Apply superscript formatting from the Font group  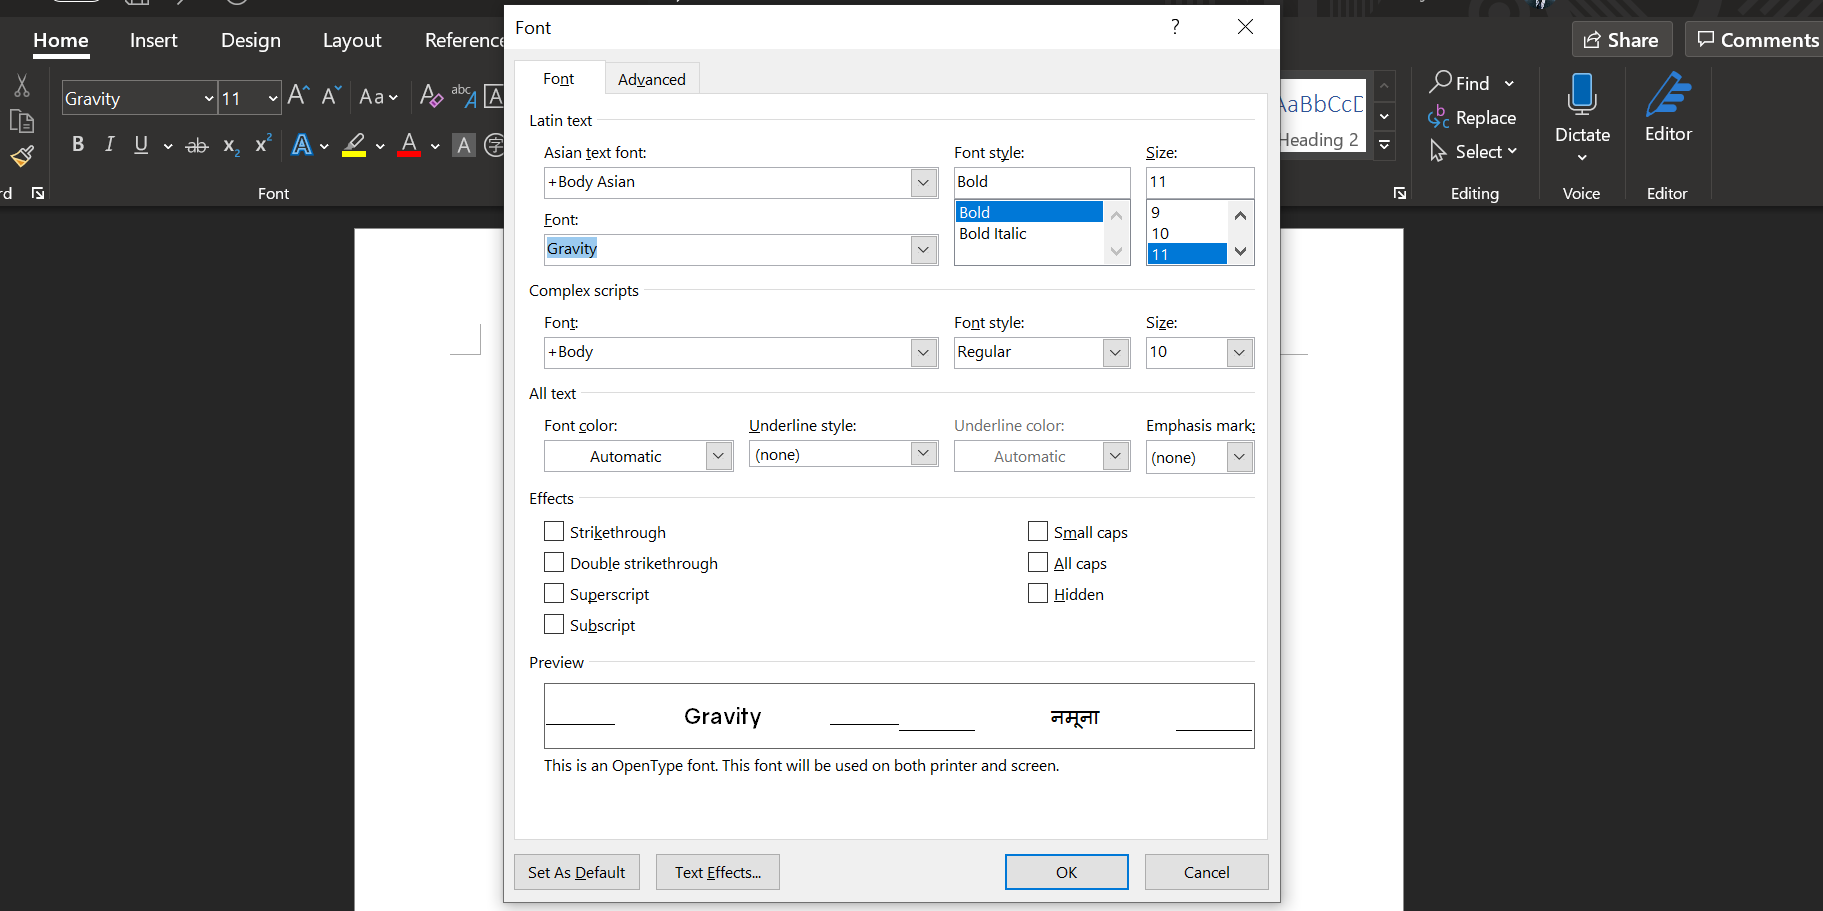(x=261, y=145)
